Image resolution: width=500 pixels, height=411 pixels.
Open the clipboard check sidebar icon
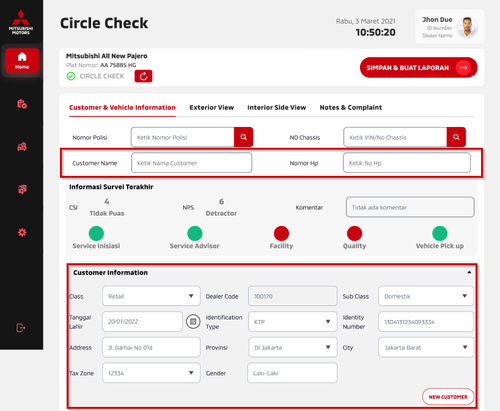point(22,104)
